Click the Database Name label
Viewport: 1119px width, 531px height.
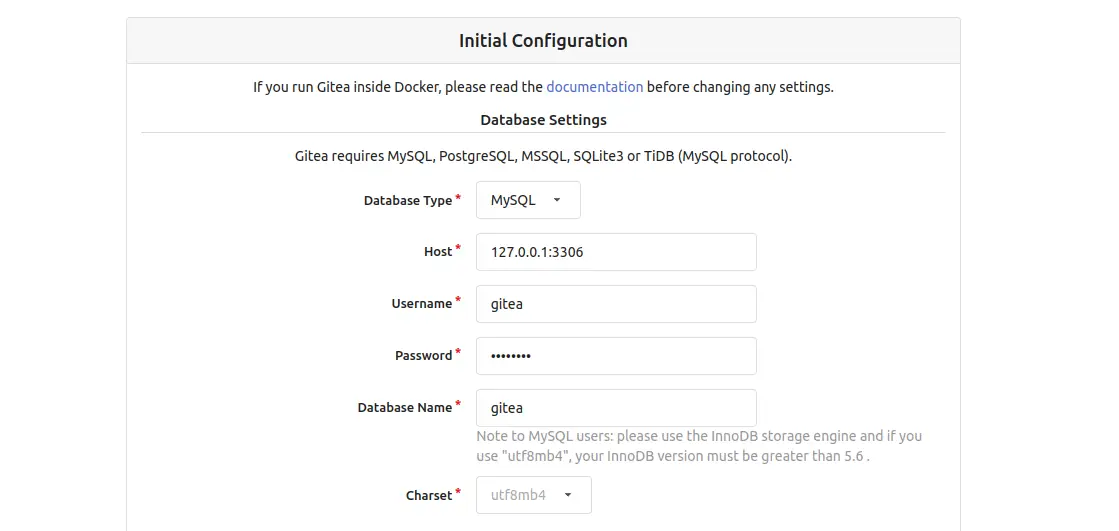click(405, 408)
